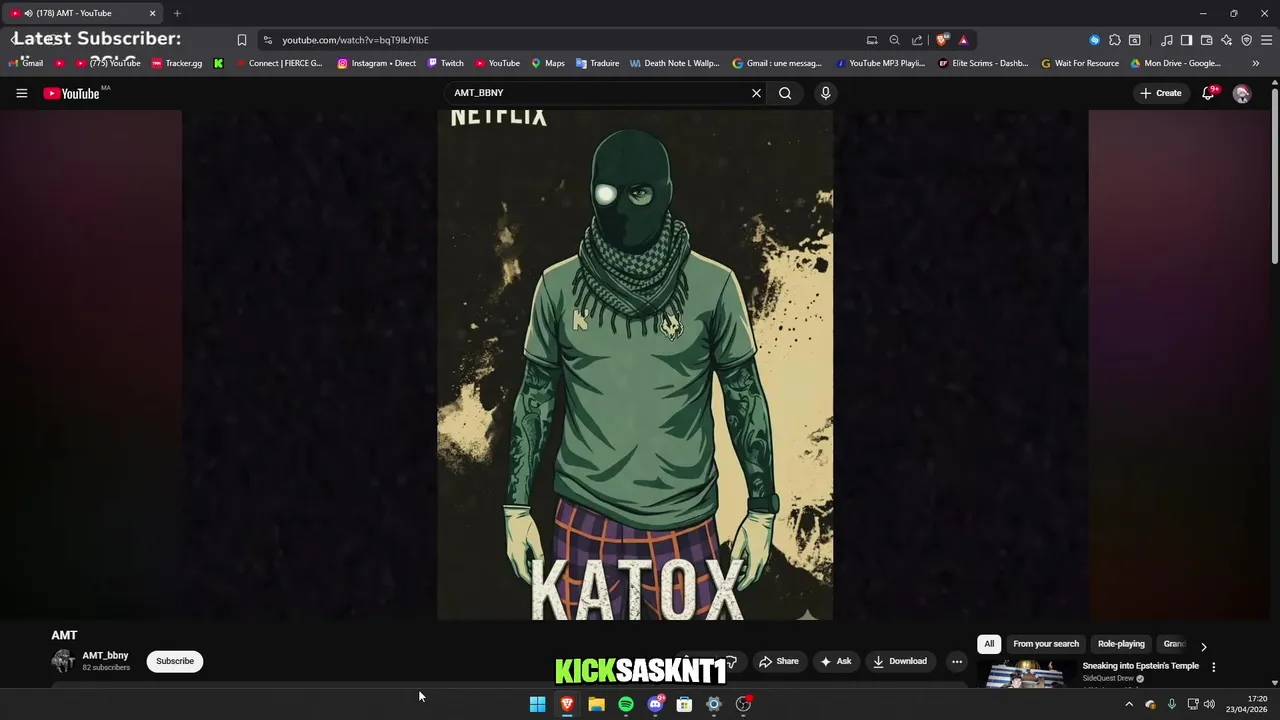Open File Explorer from the taskbar

point(596,704)
